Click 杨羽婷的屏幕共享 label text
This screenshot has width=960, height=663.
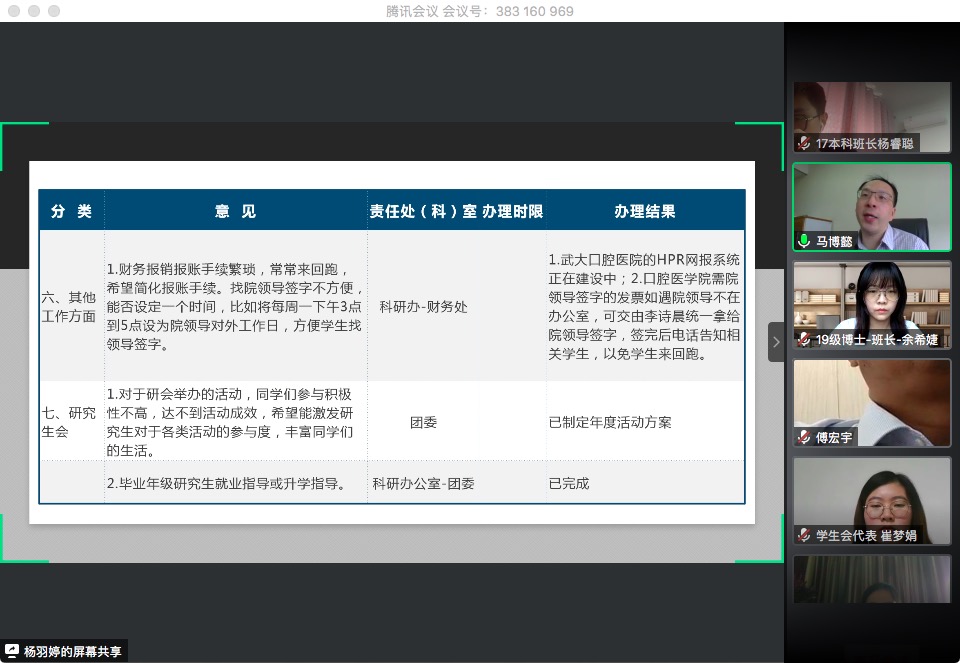click(72, 651)
